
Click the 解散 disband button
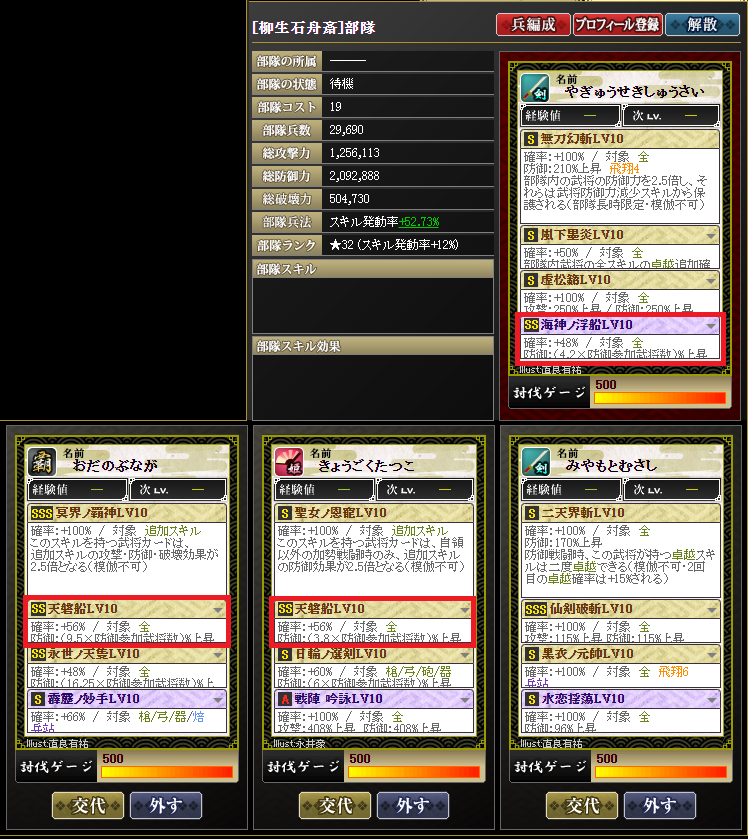[x=702, y=25]
